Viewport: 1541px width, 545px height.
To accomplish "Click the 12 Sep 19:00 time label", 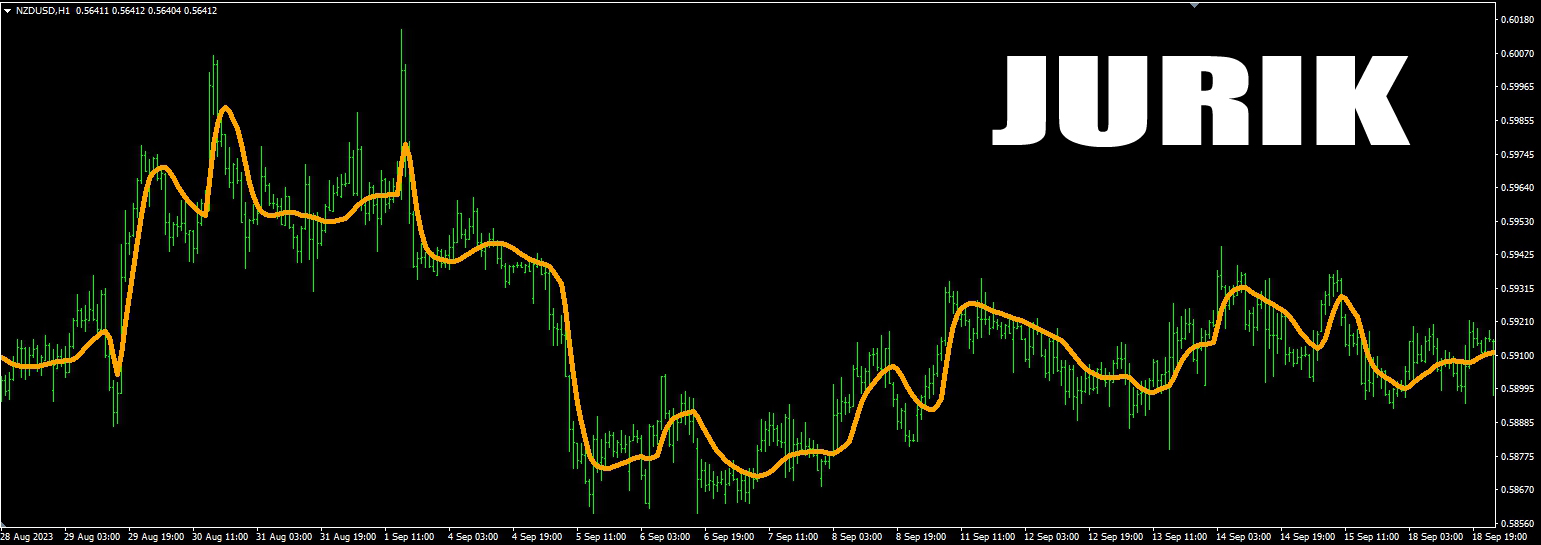I will [x=1117, y=537].
